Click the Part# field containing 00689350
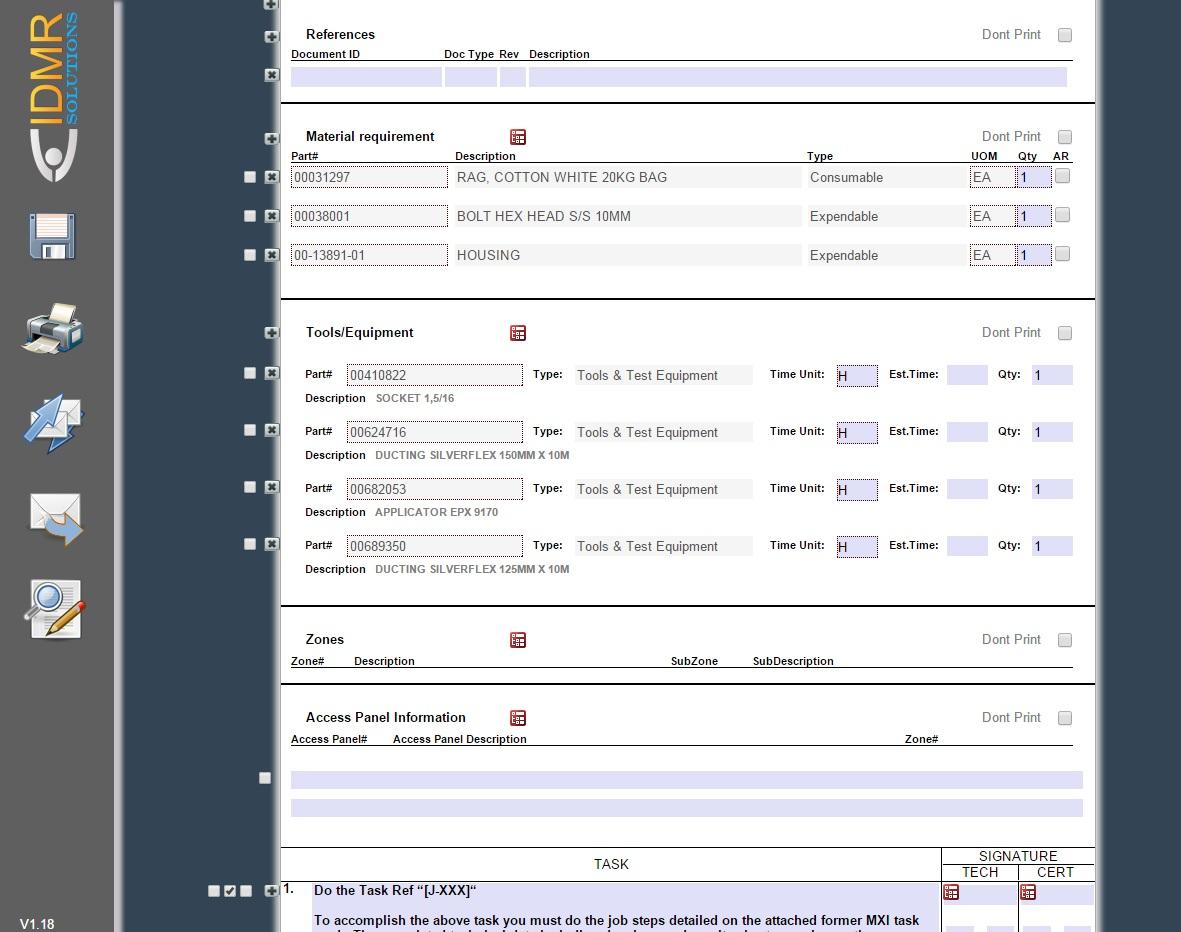This screenshot has width=1181, height=932. [435, 546]
